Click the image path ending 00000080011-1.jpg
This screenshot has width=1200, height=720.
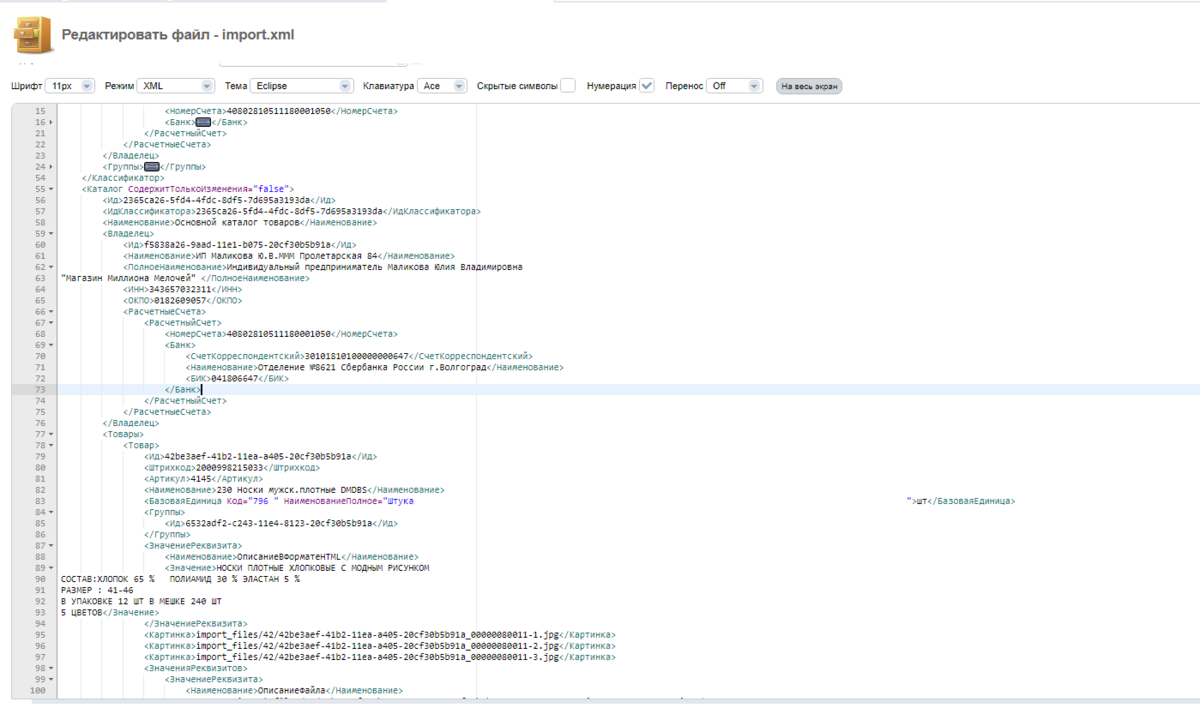(378, 634)
